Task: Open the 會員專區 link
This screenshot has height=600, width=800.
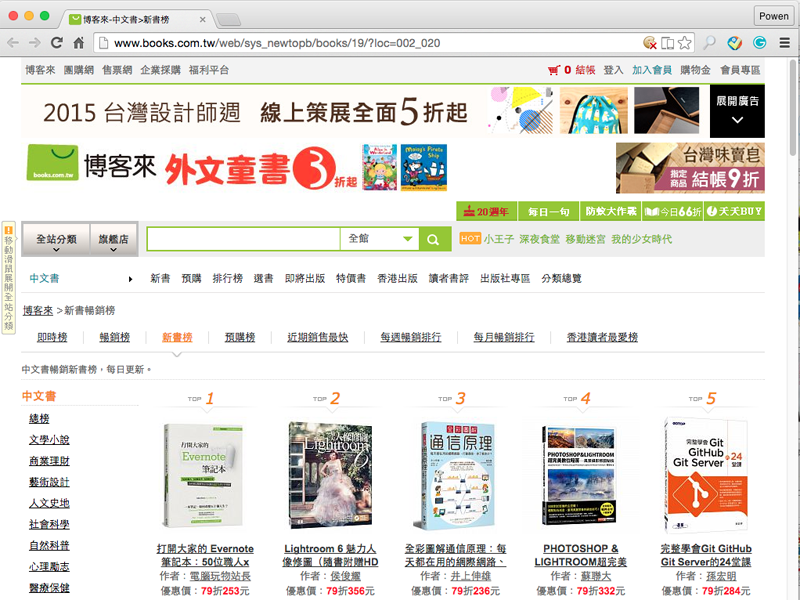Action: (740, 70)
